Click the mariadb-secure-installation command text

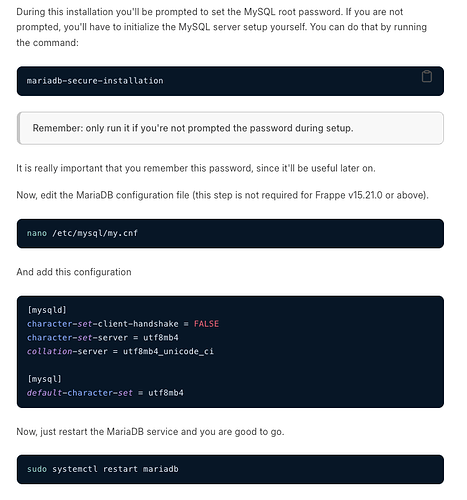coord(95,81)
